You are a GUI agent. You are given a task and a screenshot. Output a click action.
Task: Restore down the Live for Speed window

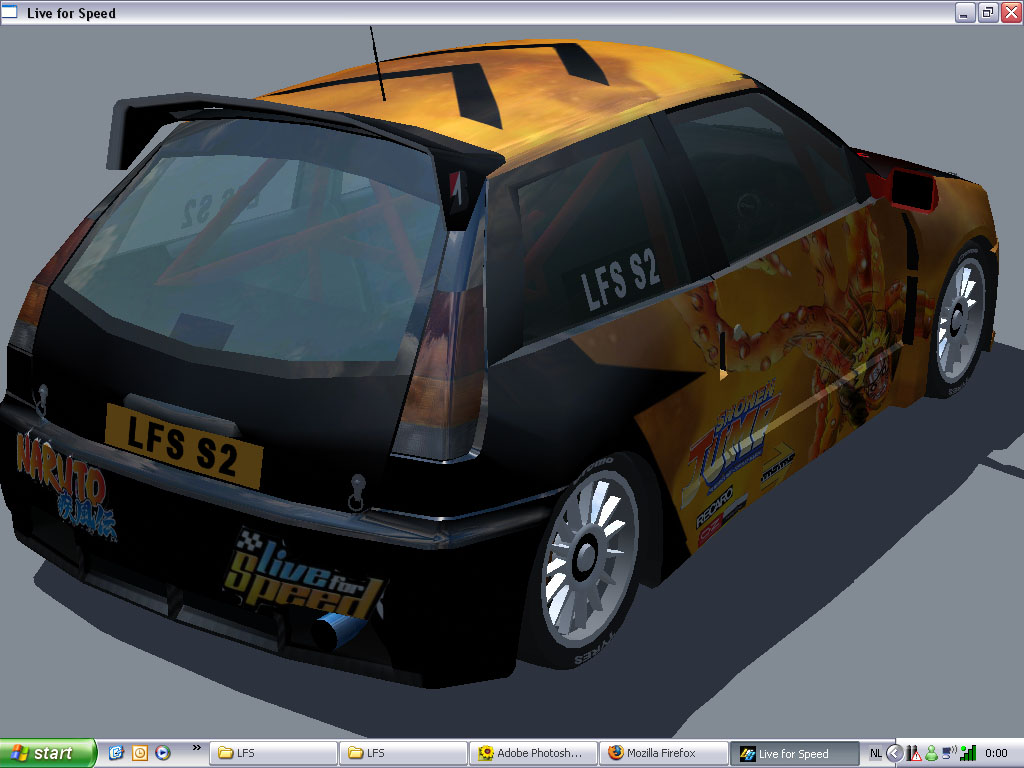pos(987,12)
